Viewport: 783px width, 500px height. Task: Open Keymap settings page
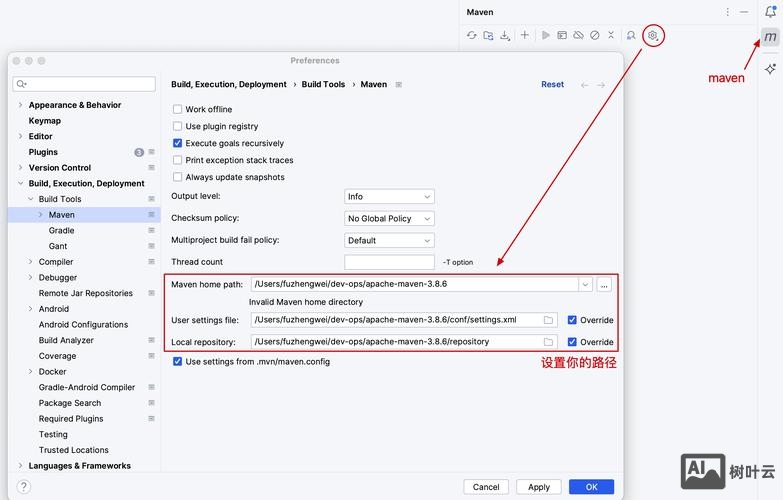[45, 121]
